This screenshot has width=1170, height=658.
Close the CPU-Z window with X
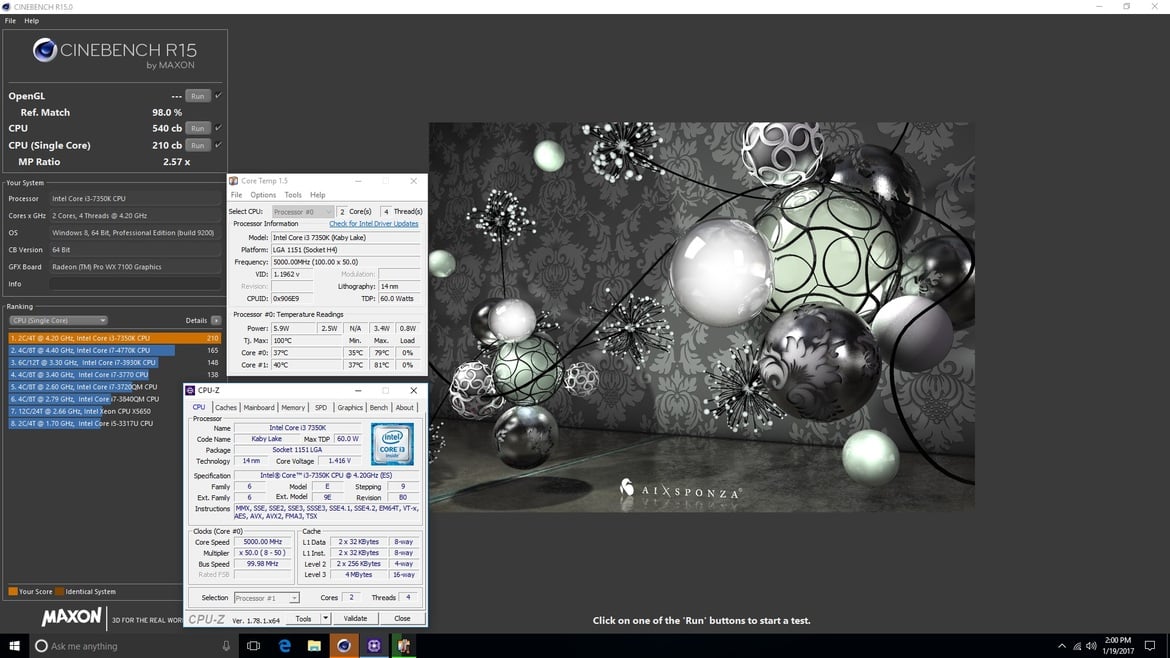coord(413,391)
